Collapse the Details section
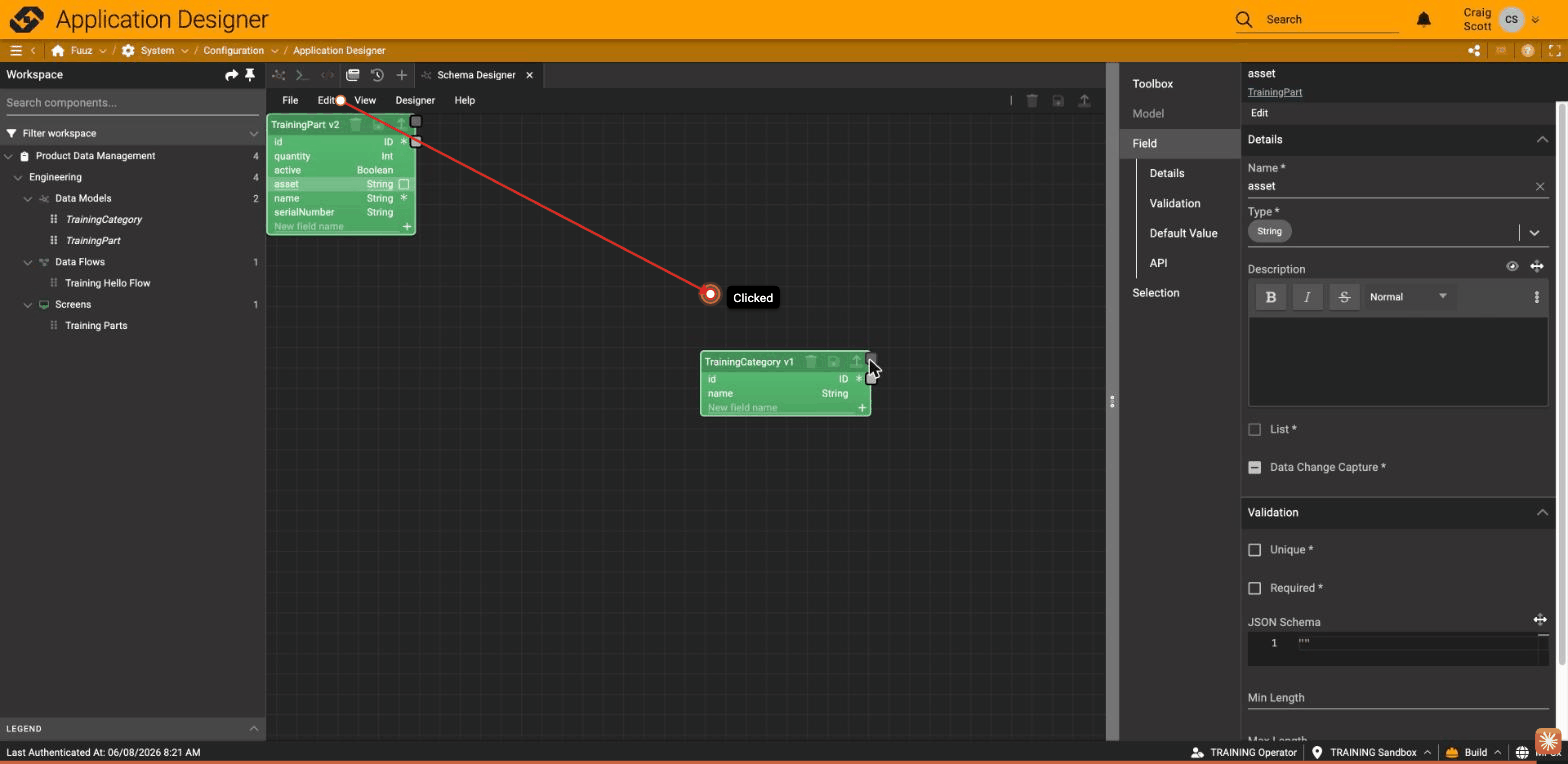The height and width of the screenshot is (764, 1568). tap(1542, 140)
